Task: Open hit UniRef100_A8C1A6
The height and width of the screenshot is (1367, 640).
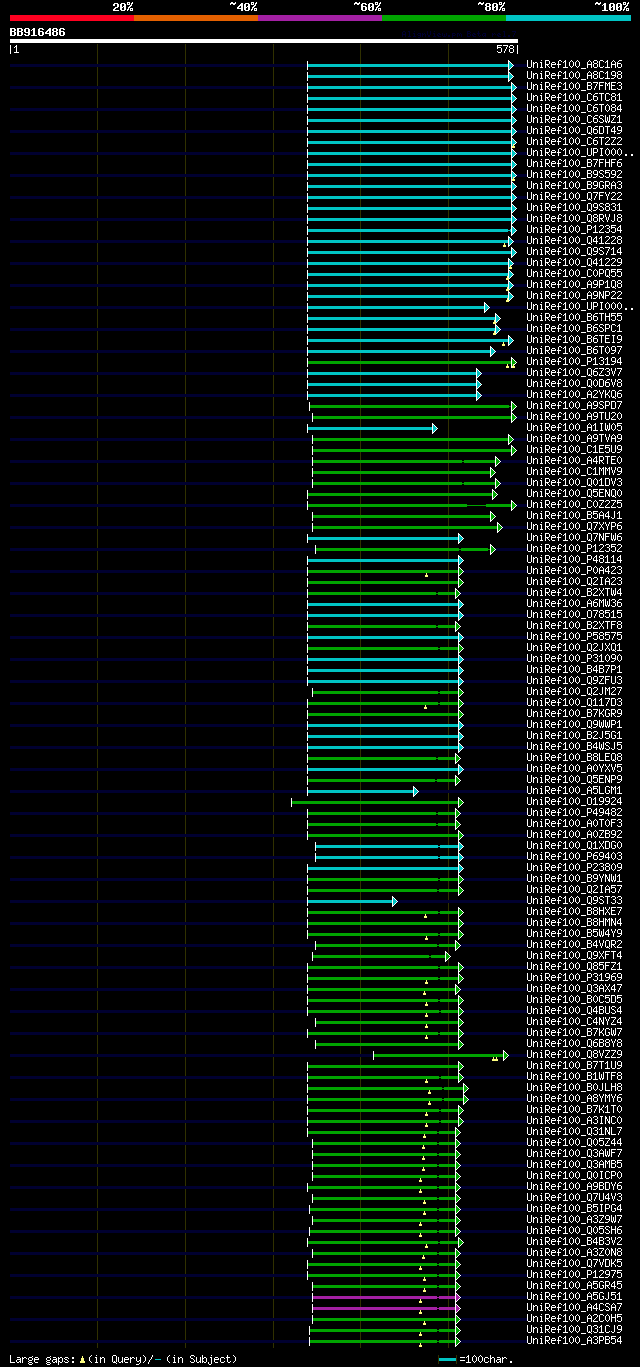Action: coord(574,64)
